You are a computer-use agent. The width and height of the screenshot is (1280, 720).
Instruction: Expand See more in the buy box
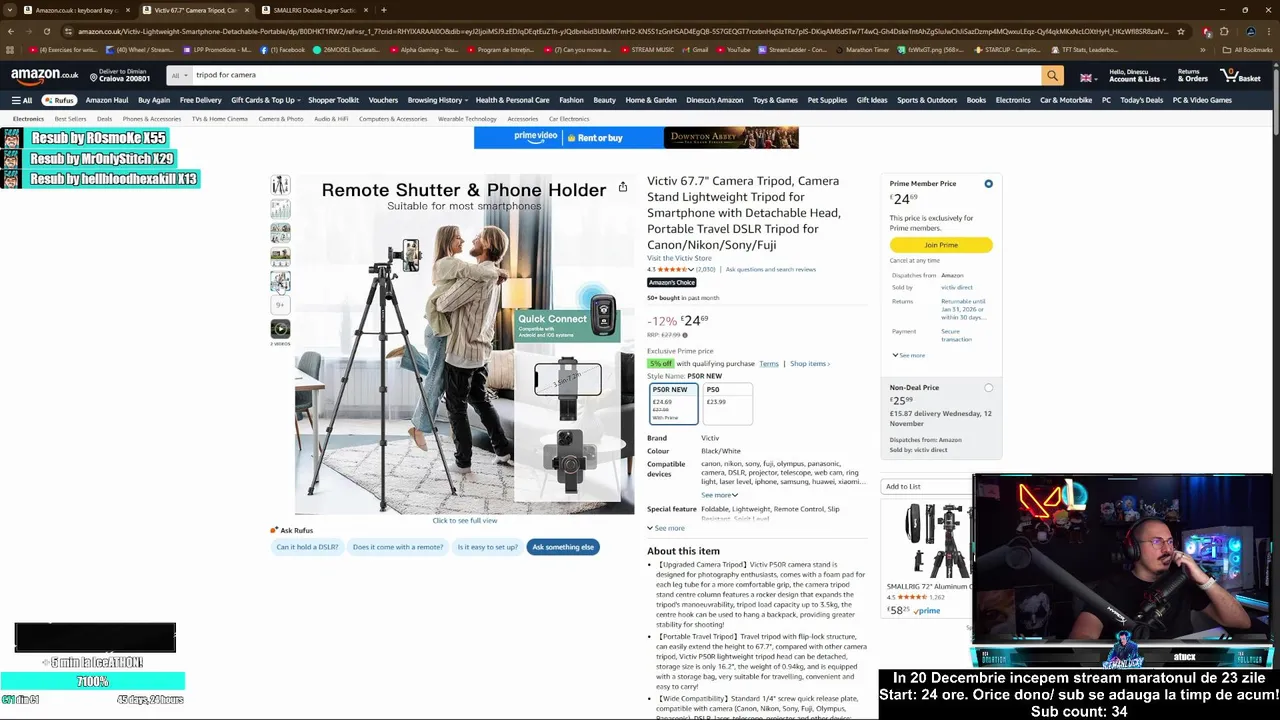point(909,355)
